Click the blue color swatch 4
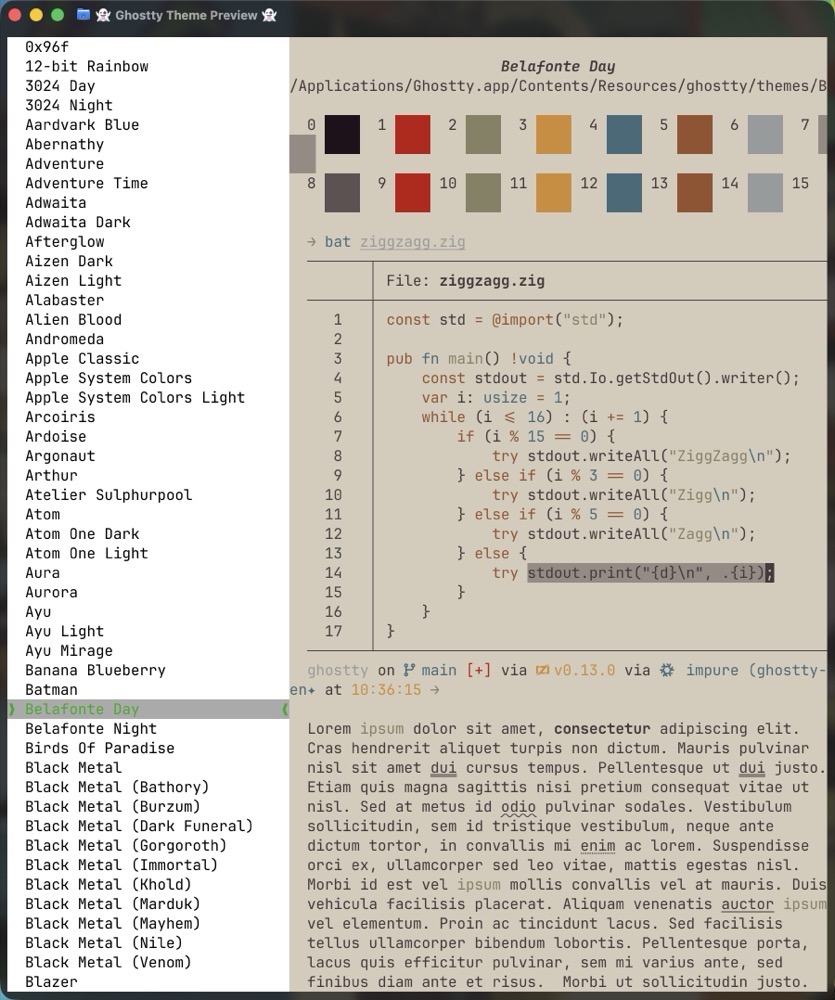The width and height of the screenshot is (835, 1000). 624,135
